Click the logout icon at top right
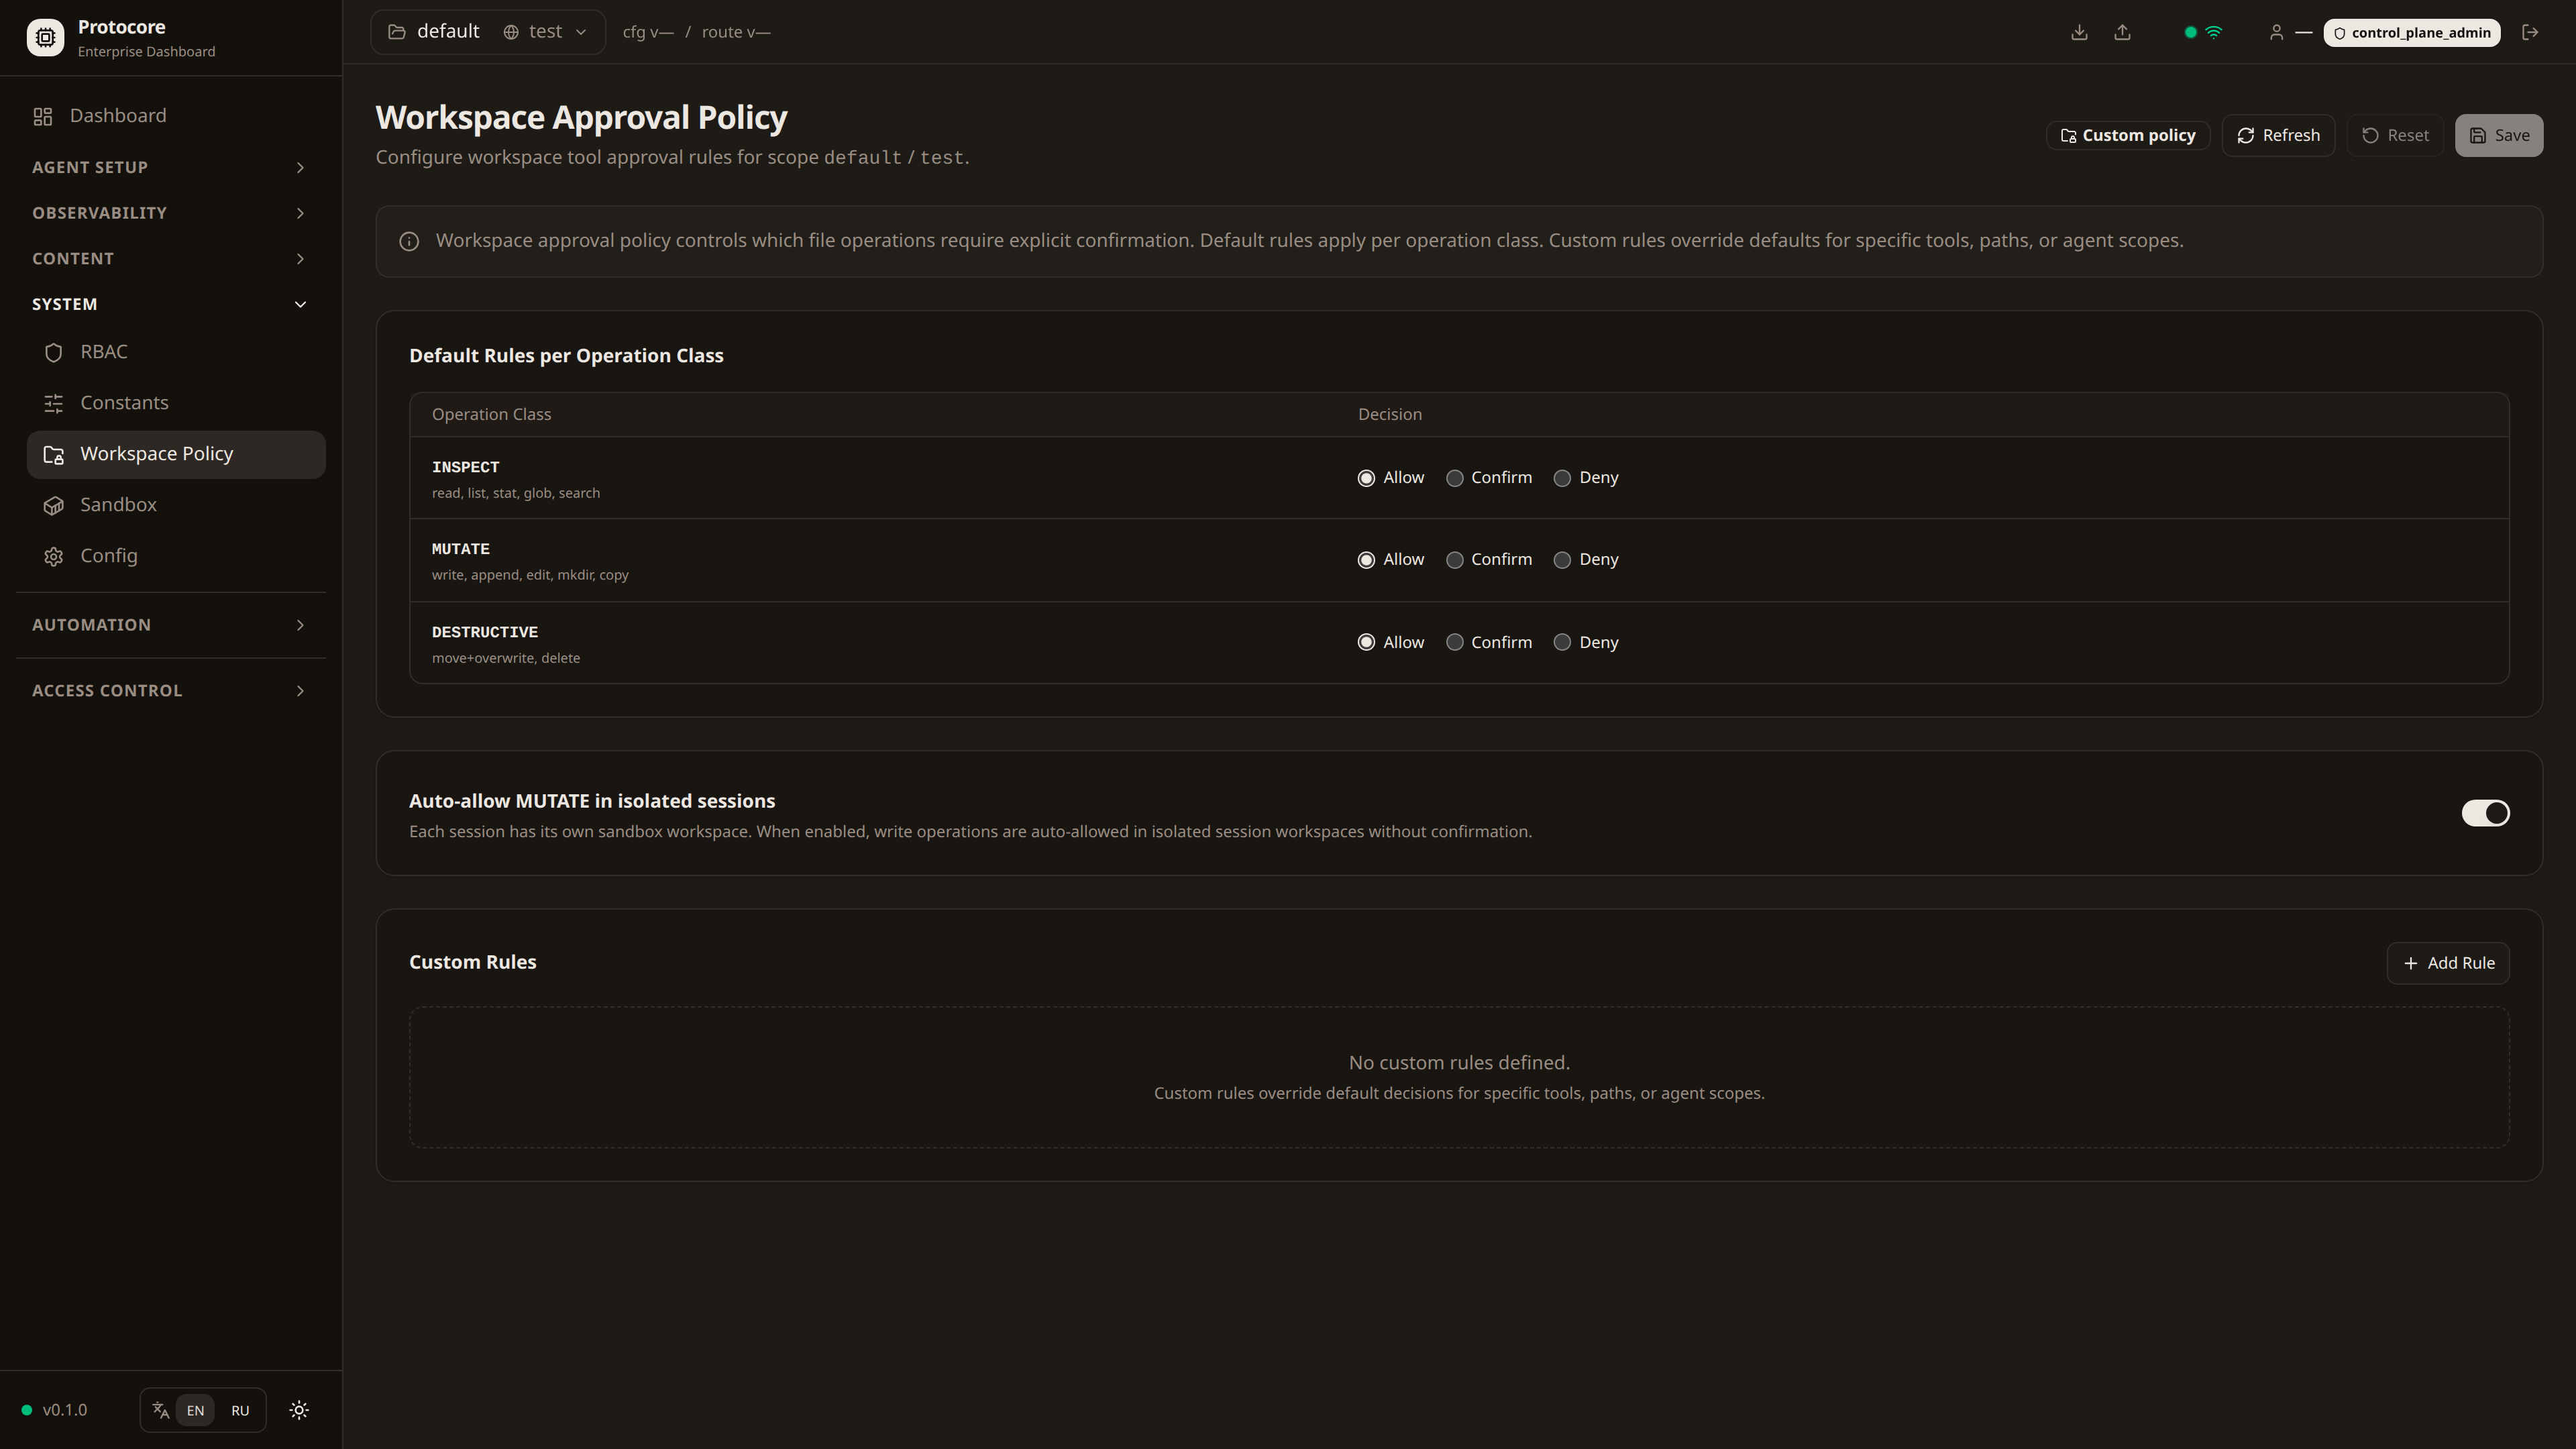 coord(2530,32)
